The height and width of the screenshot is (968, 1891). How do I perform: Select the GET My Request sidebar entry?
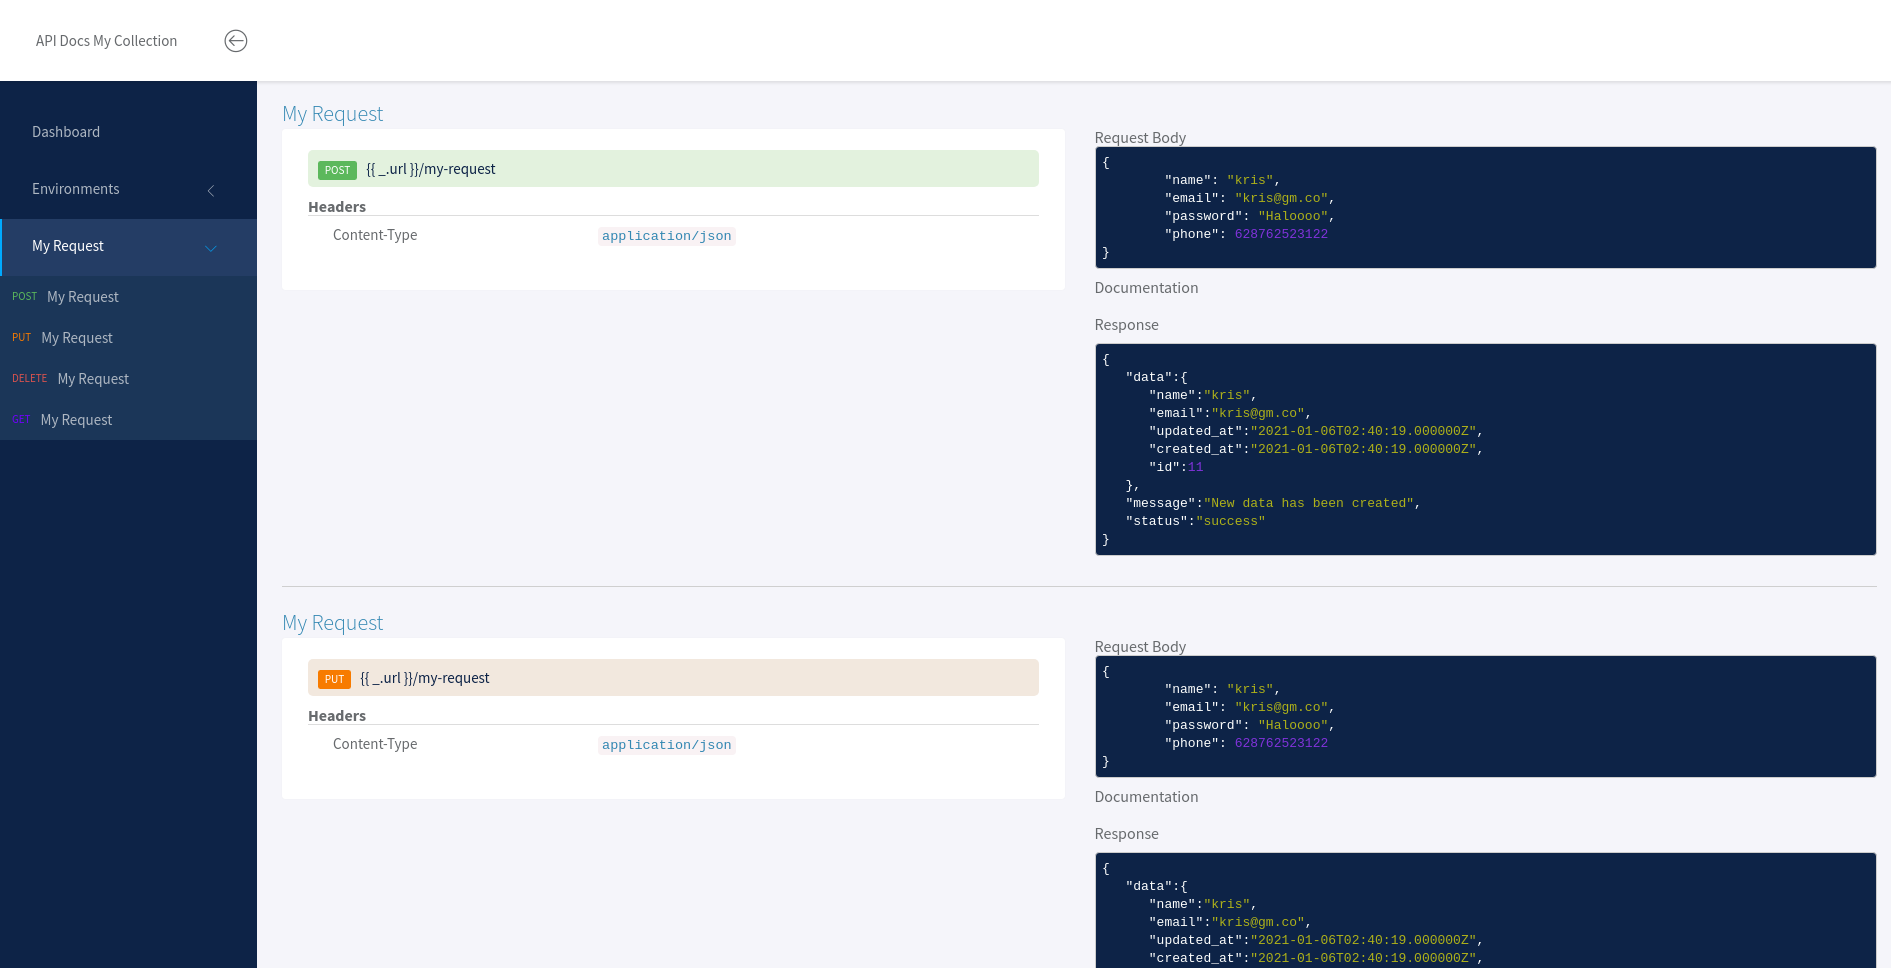click(128, 420)
